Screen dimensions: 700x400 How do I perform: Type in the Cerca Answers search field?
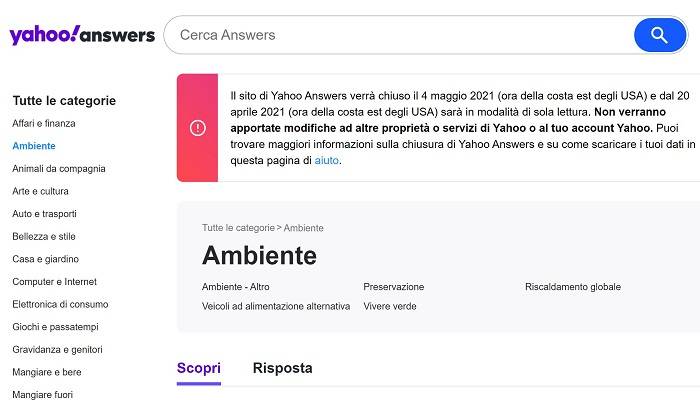click(400, 35)
